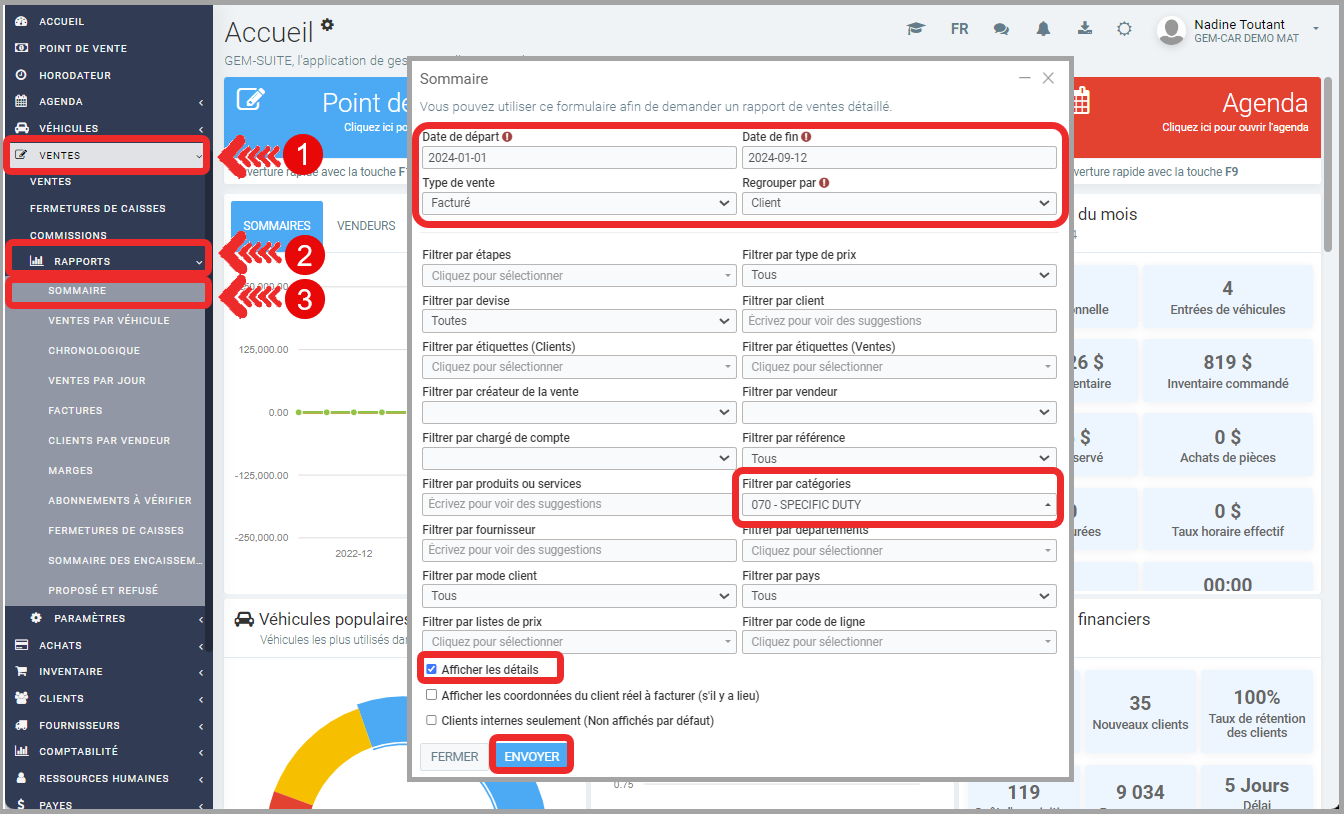
Task: Uncheck Afficher les détails checkbox
Action: (431, 669)
